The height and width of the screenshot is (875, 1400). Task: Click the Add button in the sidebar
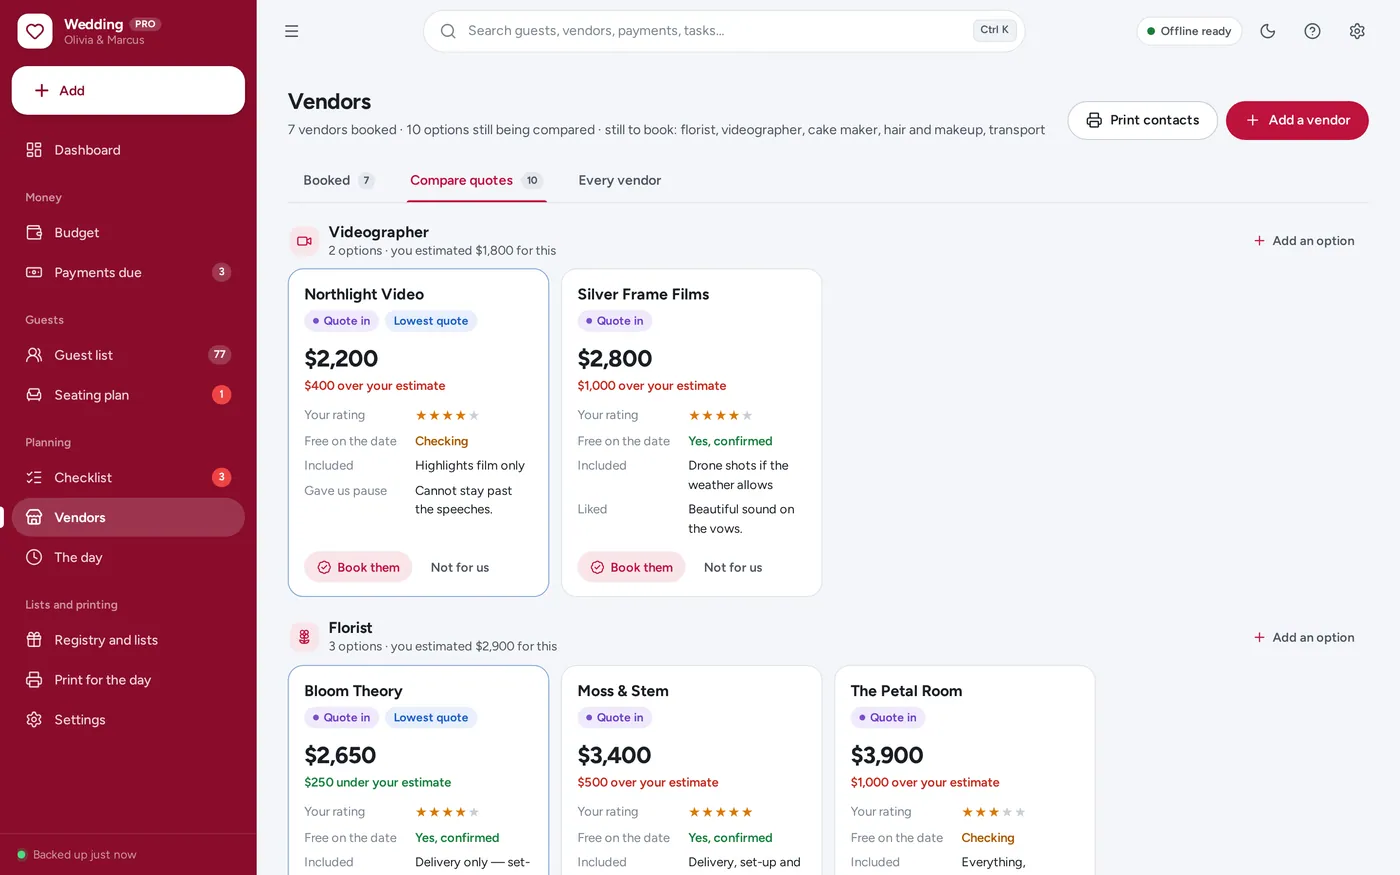tap(128, 91)
